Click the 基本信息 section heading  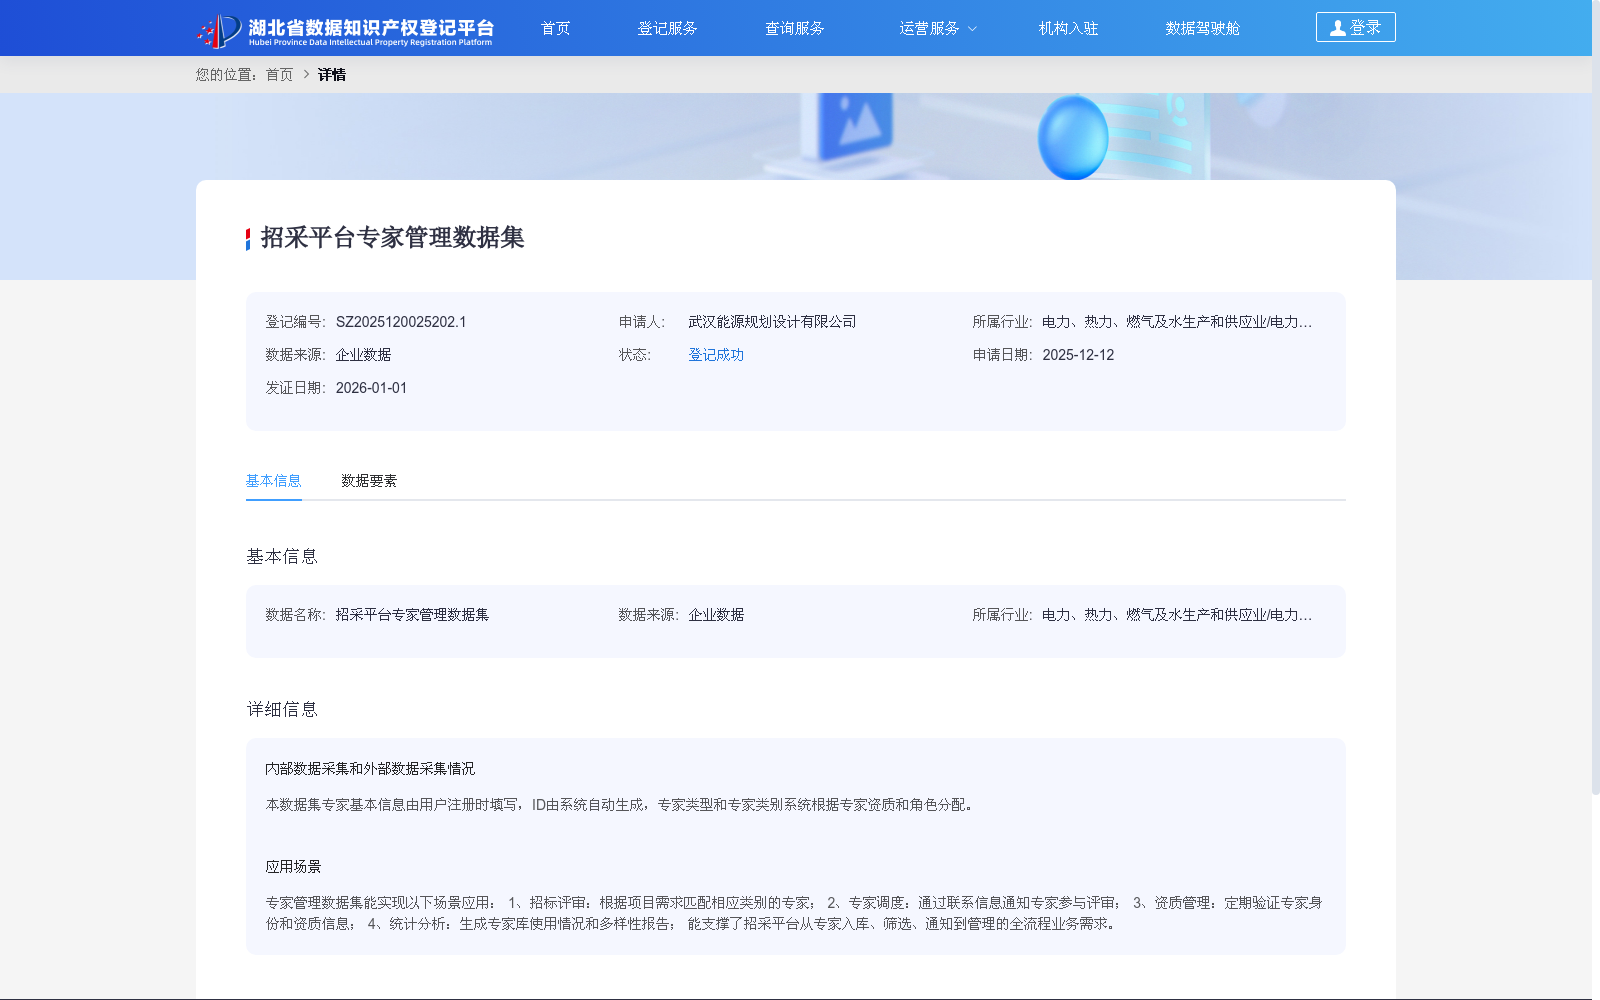282,556
